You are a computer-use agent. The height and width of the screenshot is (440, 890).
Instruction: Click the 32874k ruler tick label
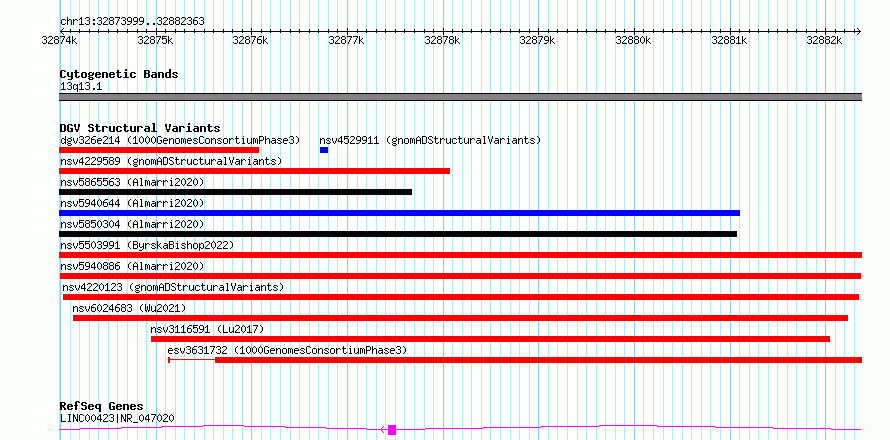60,41
